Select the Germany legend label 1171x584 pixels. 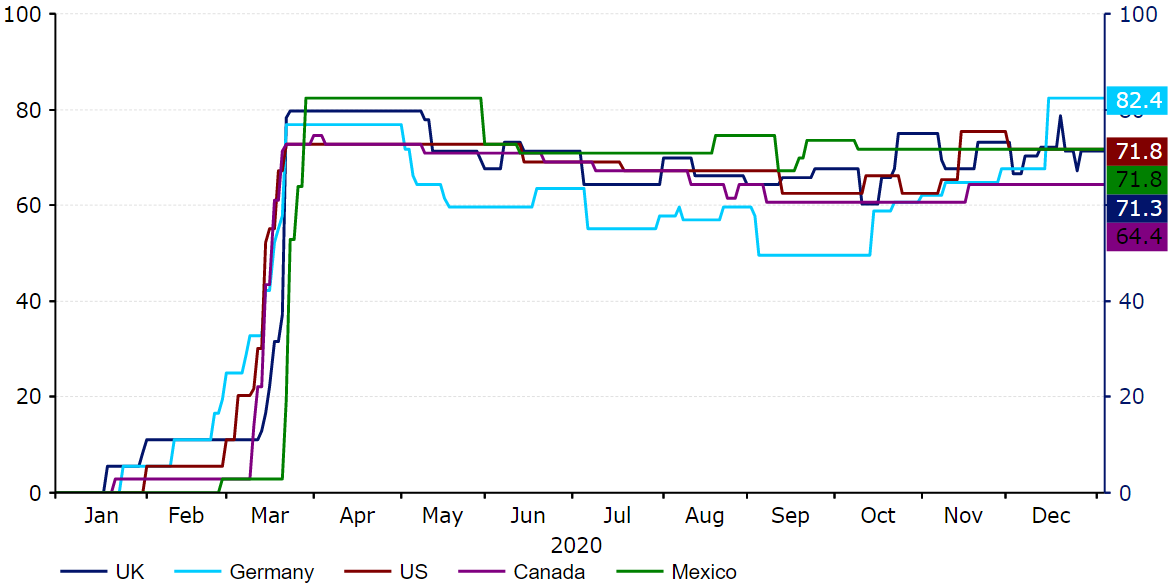tap(271, 572)
